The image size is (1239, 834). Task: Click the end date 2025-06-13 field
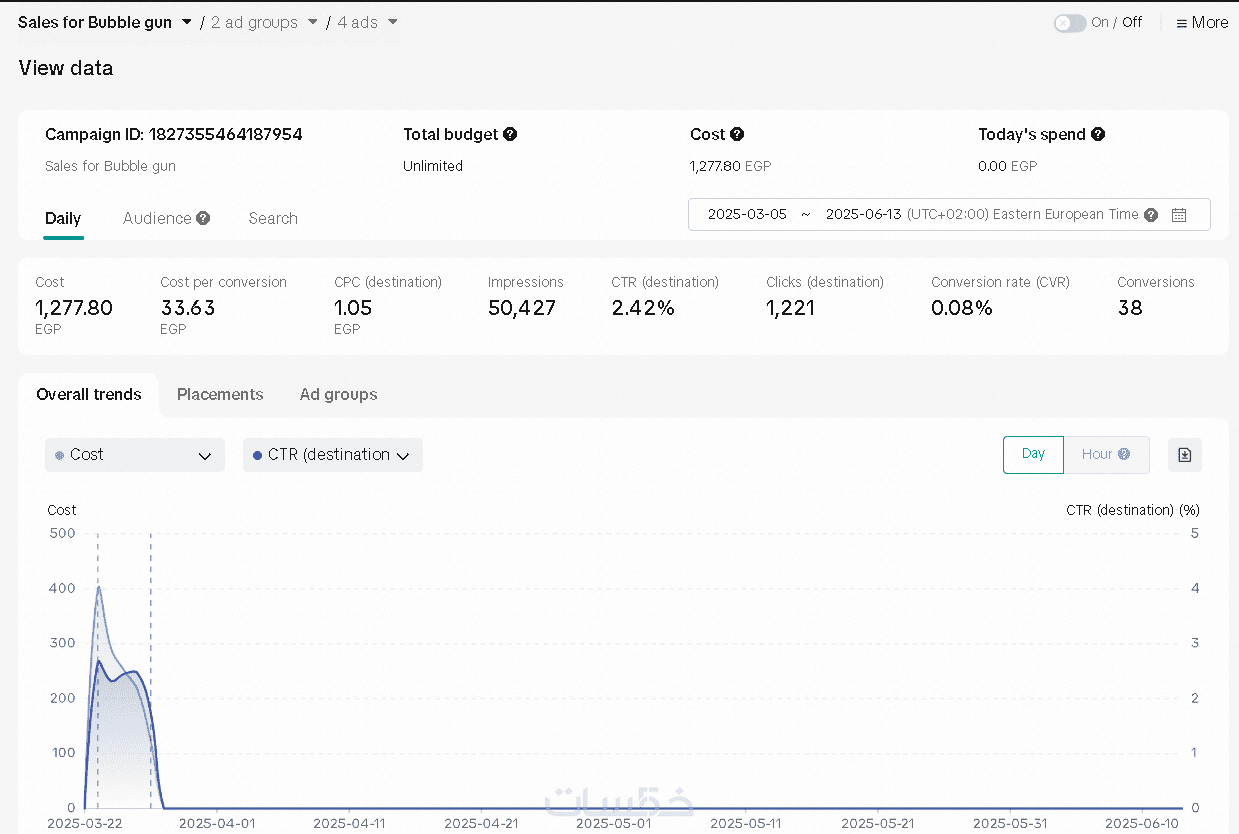tap(863, 214)
